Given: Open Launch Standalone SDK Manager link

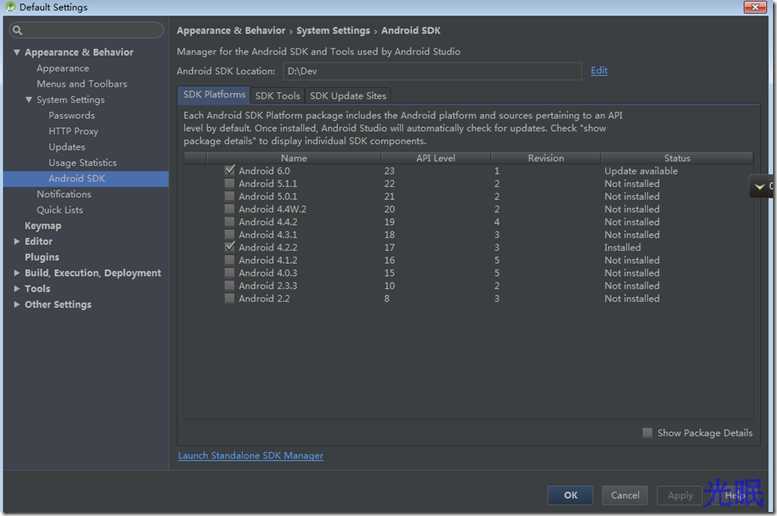Looking at the screenshot, I should point(250,456).
